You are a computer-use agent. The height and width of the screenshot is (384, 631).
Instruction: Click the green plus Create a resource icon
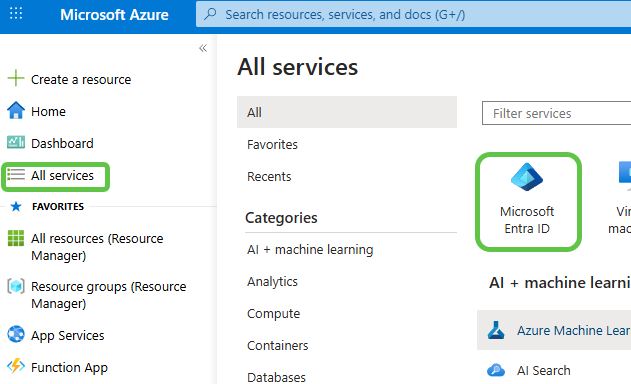(x=16, y=78)
